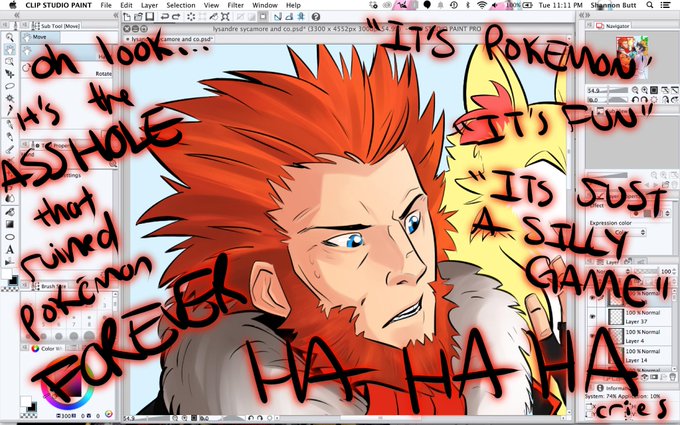This screenshot has height=425, width=680.
Task: Collapse the right panel dock chevron
Action: tap(588, 15)
